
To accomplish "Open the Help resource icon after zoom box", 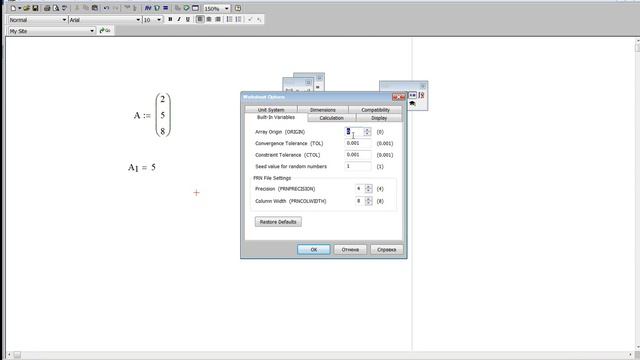I will 238,8.
